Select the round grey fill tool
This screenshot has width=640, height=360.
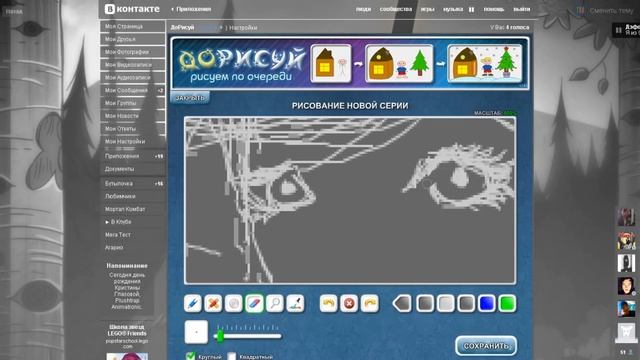coord(234,304)
